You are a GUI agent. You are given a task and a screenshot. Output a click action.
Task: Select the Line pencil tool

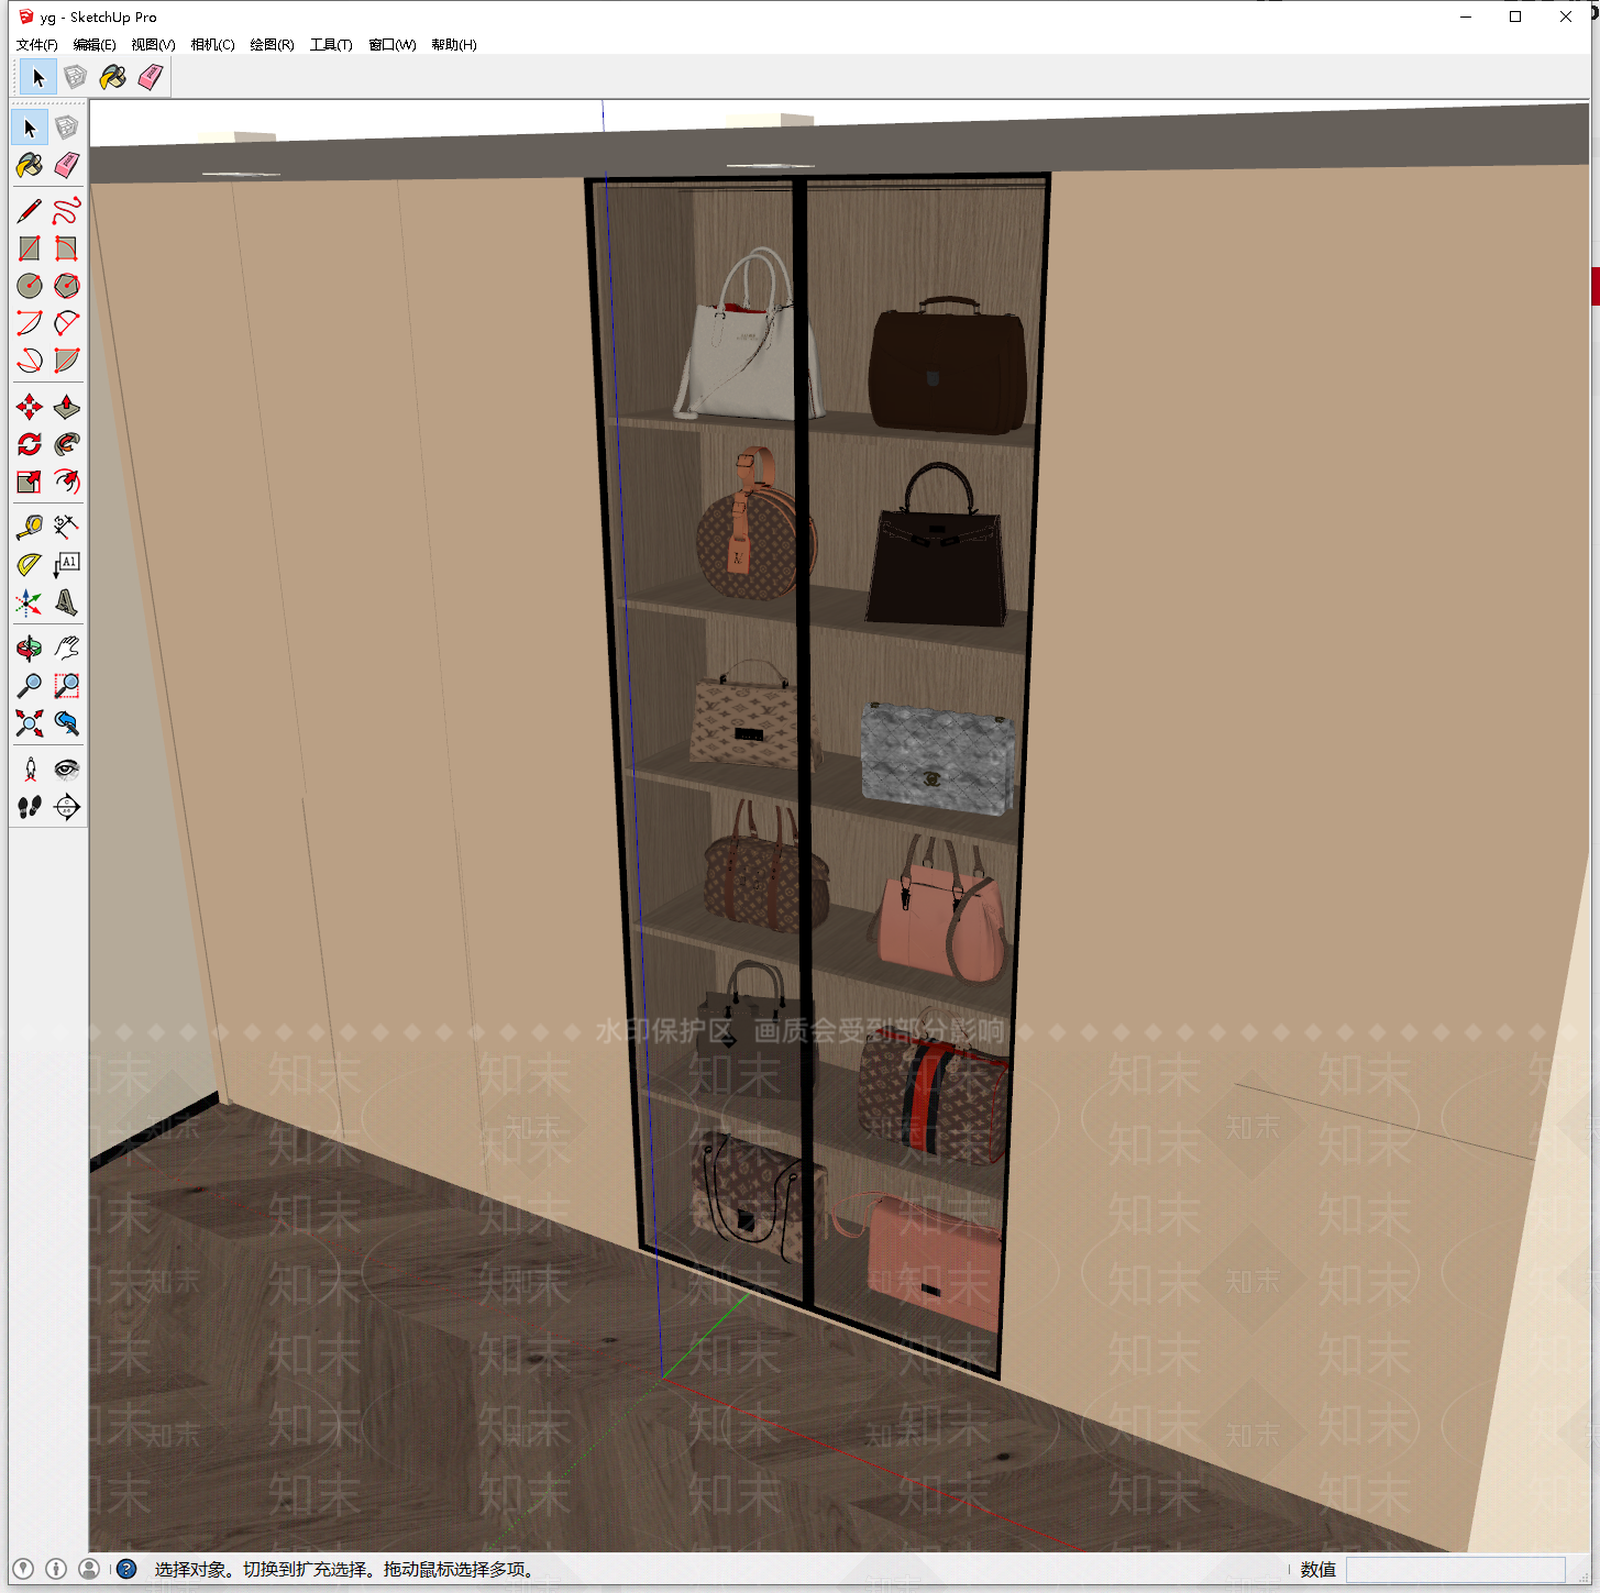[x=30, y=210]
